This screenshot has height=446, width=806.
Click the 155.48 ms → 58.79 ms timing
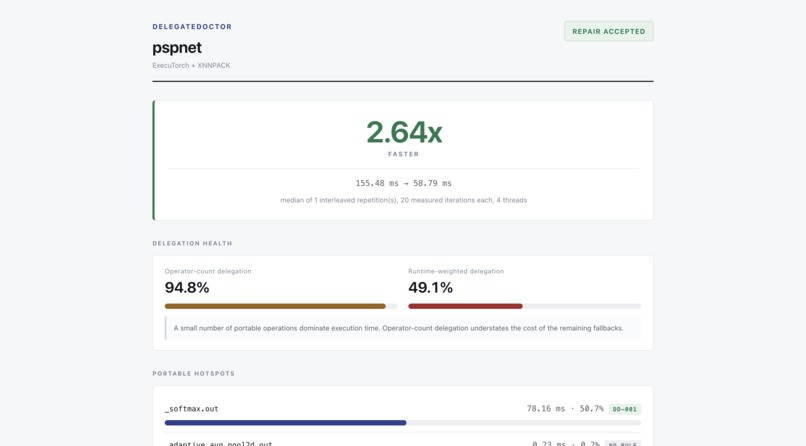[404, 183]
